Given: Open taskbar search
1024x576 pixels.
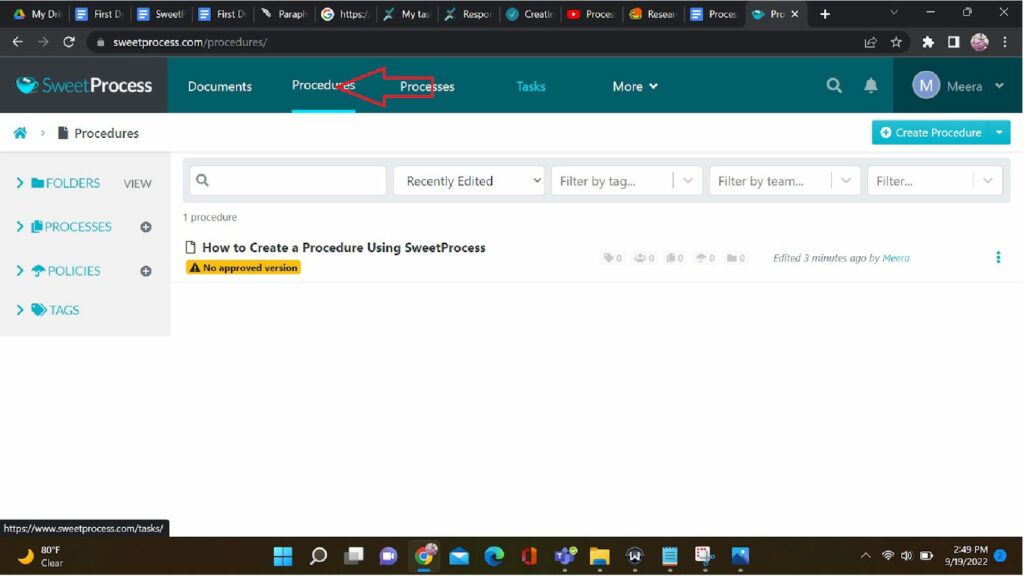Looking at the screenshot, I should click(x=318, y=556).
